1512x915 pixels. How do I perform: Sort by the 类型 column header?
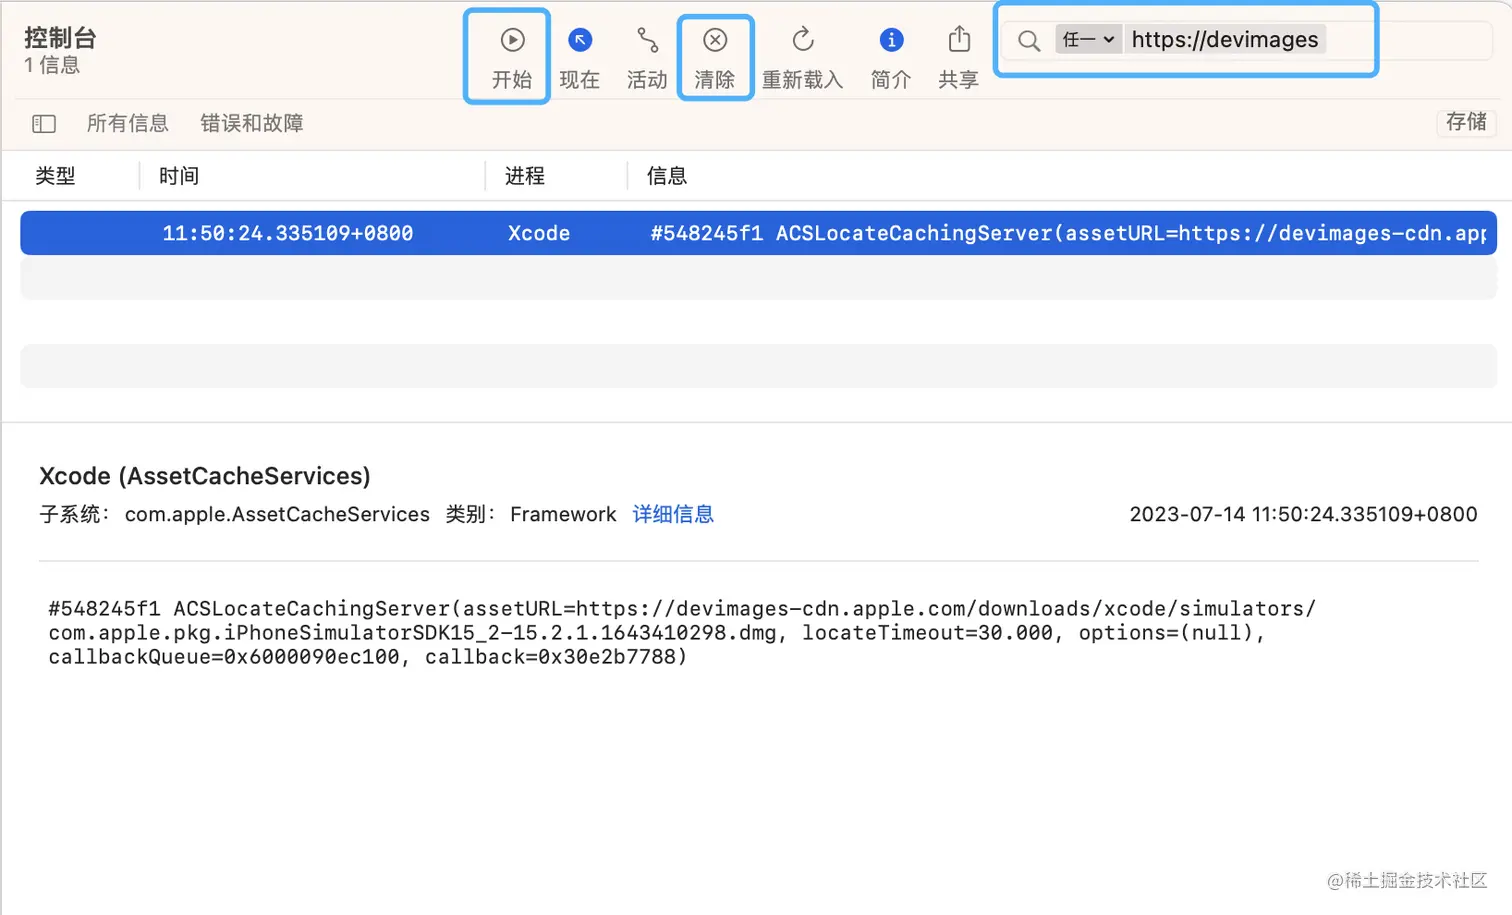56,176
